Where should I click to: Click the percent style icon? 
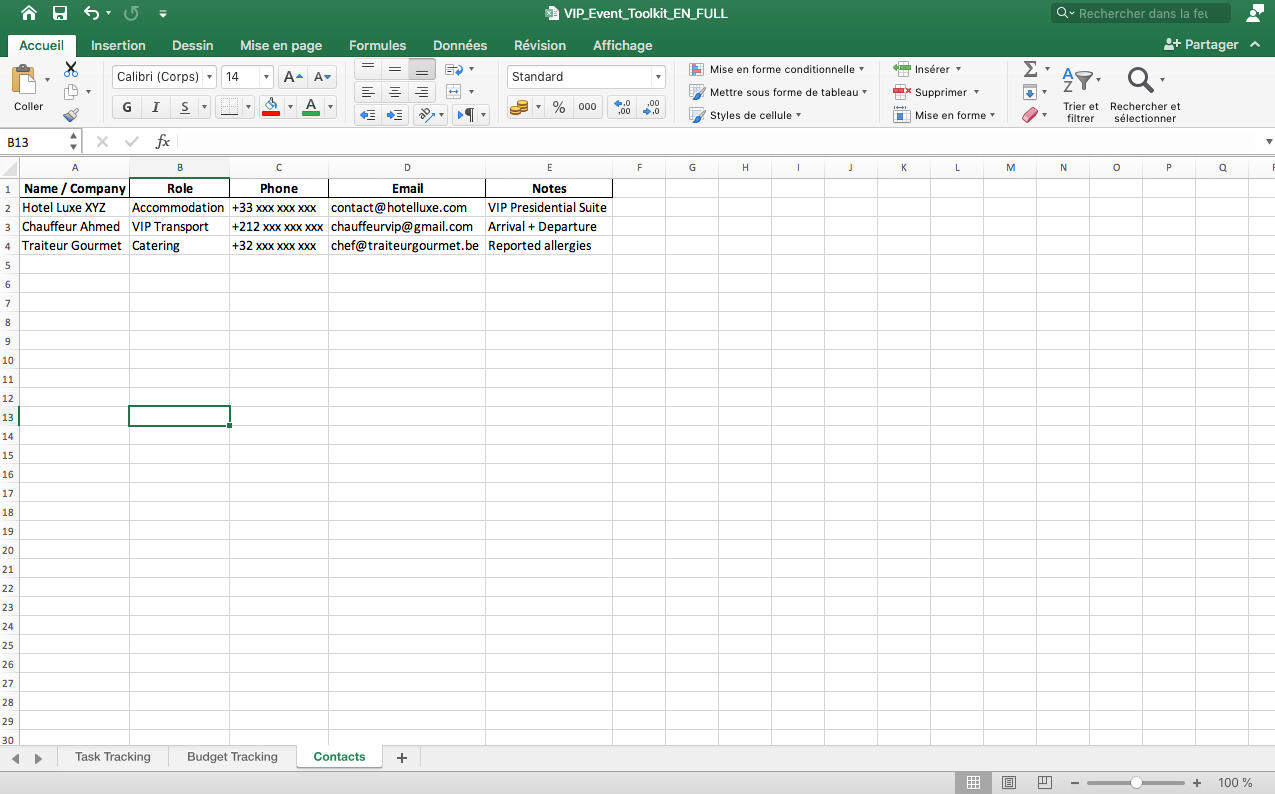point(559,107)
